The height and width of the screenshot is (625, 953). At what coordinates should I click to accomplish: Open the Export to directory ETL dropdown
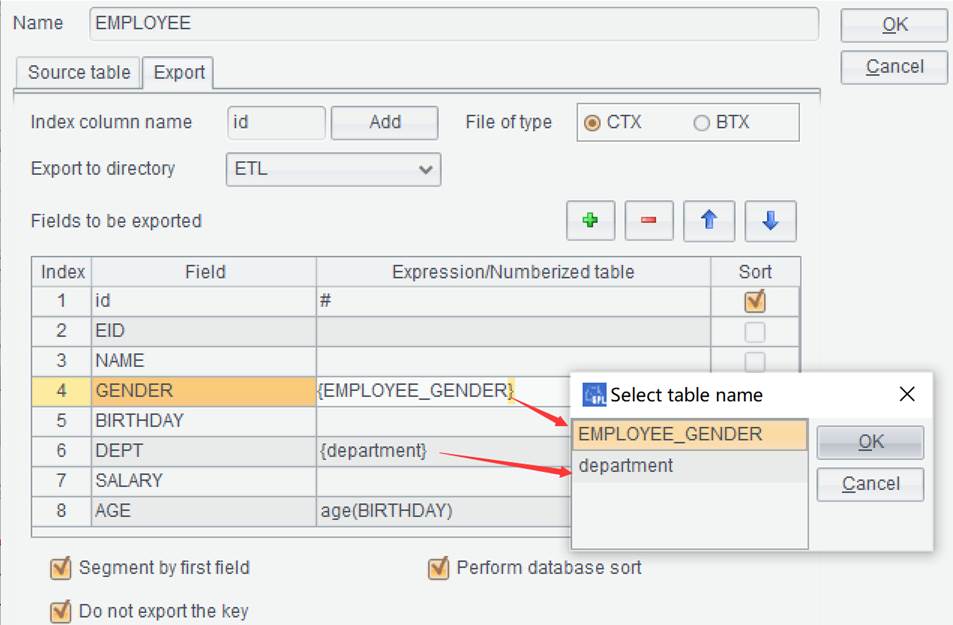(333, 169)
